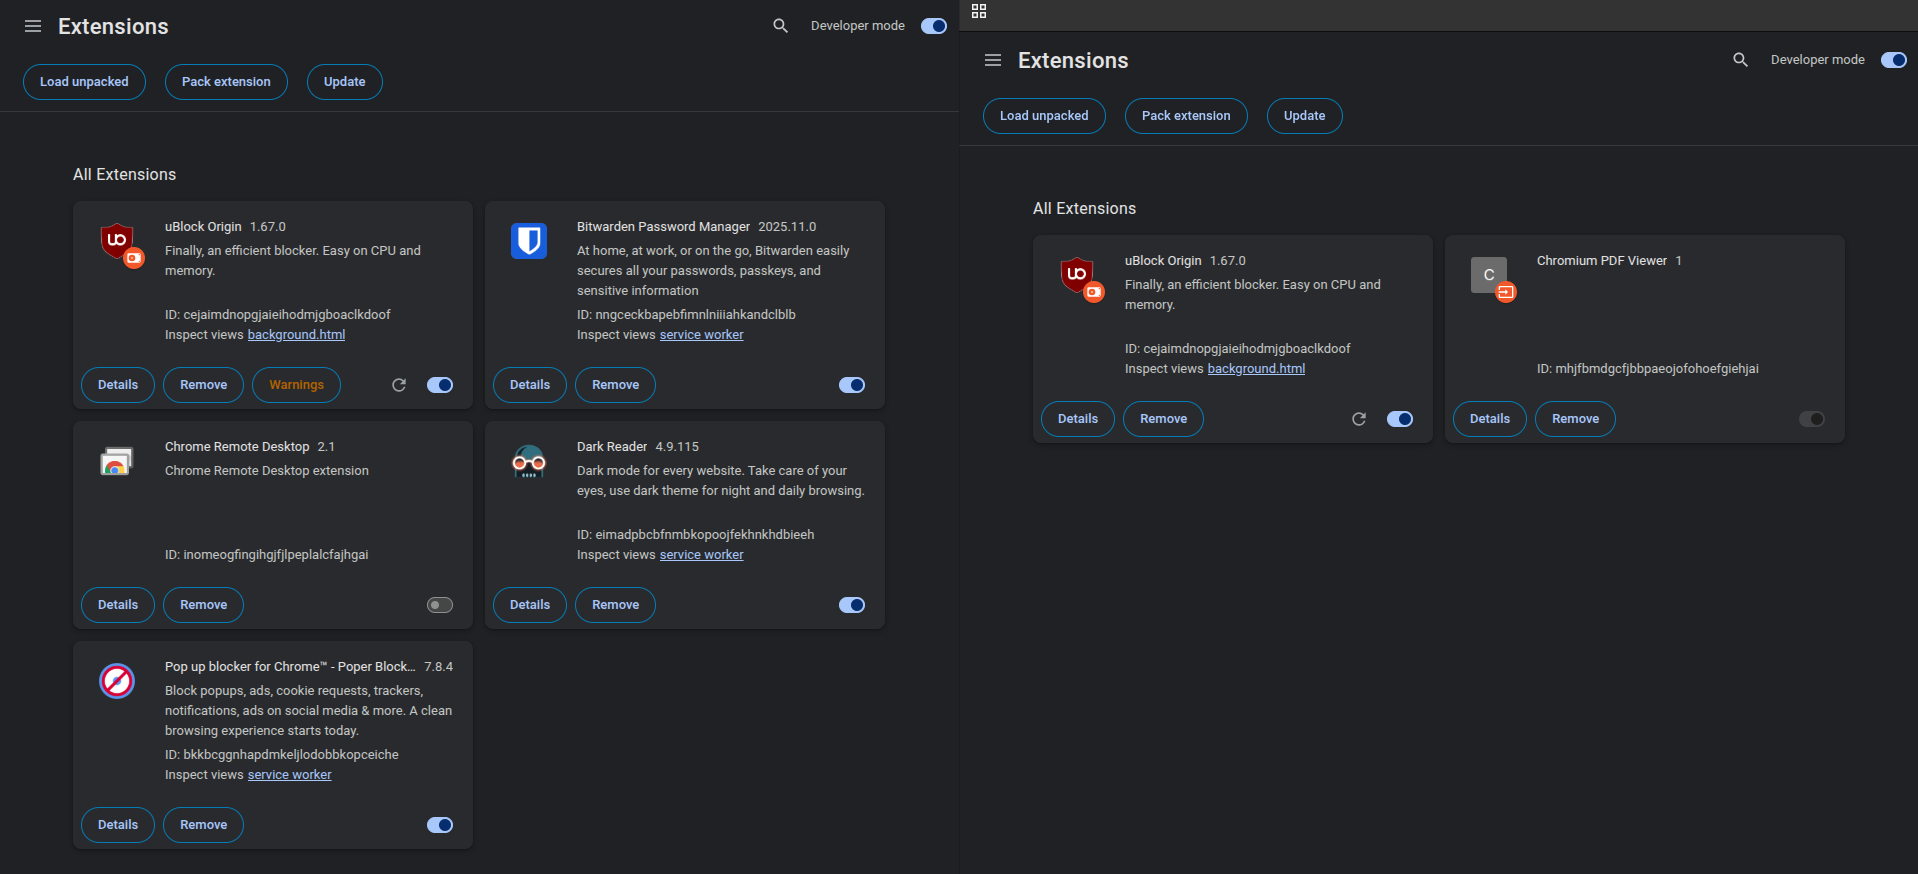Image resolution: width=1918 pixels, height=874 pixels.
Task: Click the search icon in the right window
Action: 1740,60
